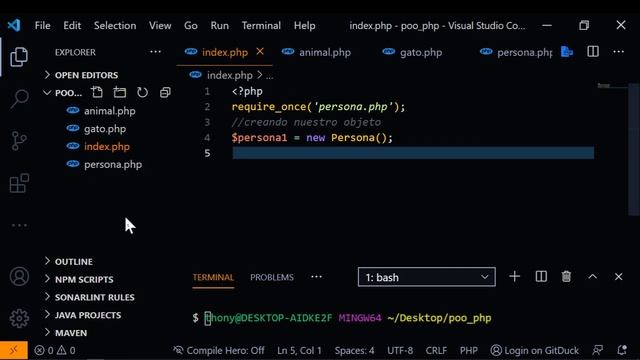The height and width of the screenshot is (360, 640).
Task: Click UTF-8 encoding status entry
Action: 400,350
